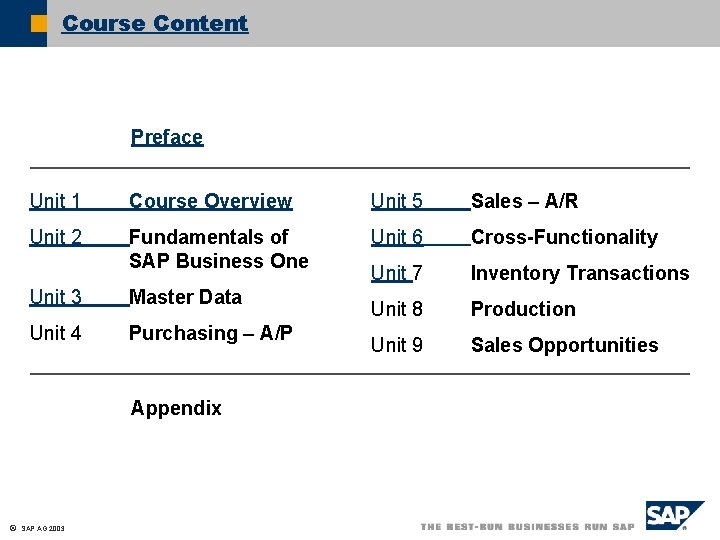Click the orange square title bullet
The height and width of the screenshot is (540, 720).
[x=38, y=23]
